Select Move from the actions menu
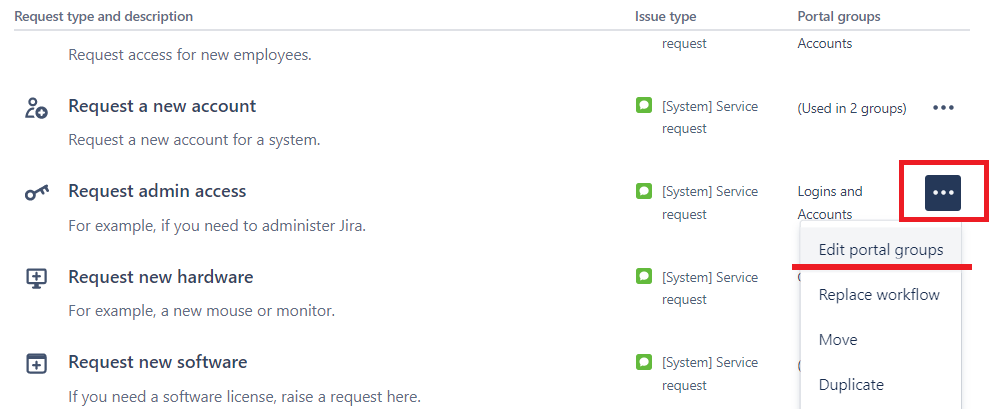This screenshot has width=999, height=409. coord(838,340)
